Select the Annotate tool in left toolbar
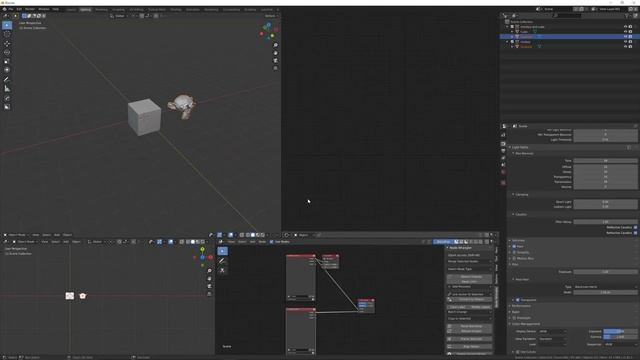This screenshot has height=360, width=640. (7, 80)
